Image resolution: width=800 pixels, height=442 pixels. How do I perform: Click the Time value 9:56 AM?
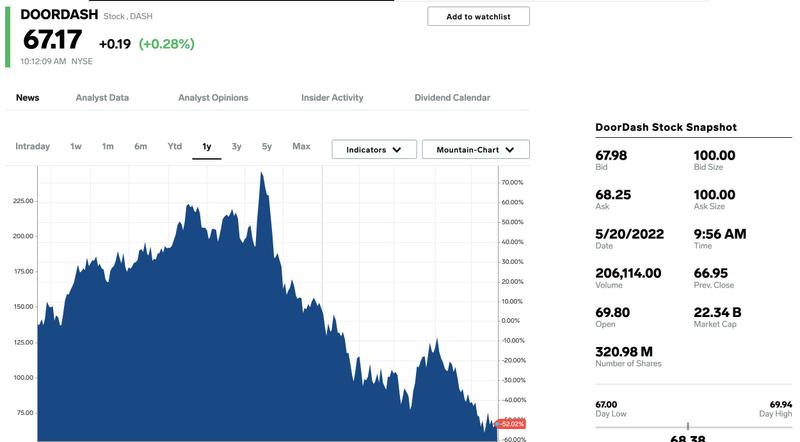click(x=720, y=234)
